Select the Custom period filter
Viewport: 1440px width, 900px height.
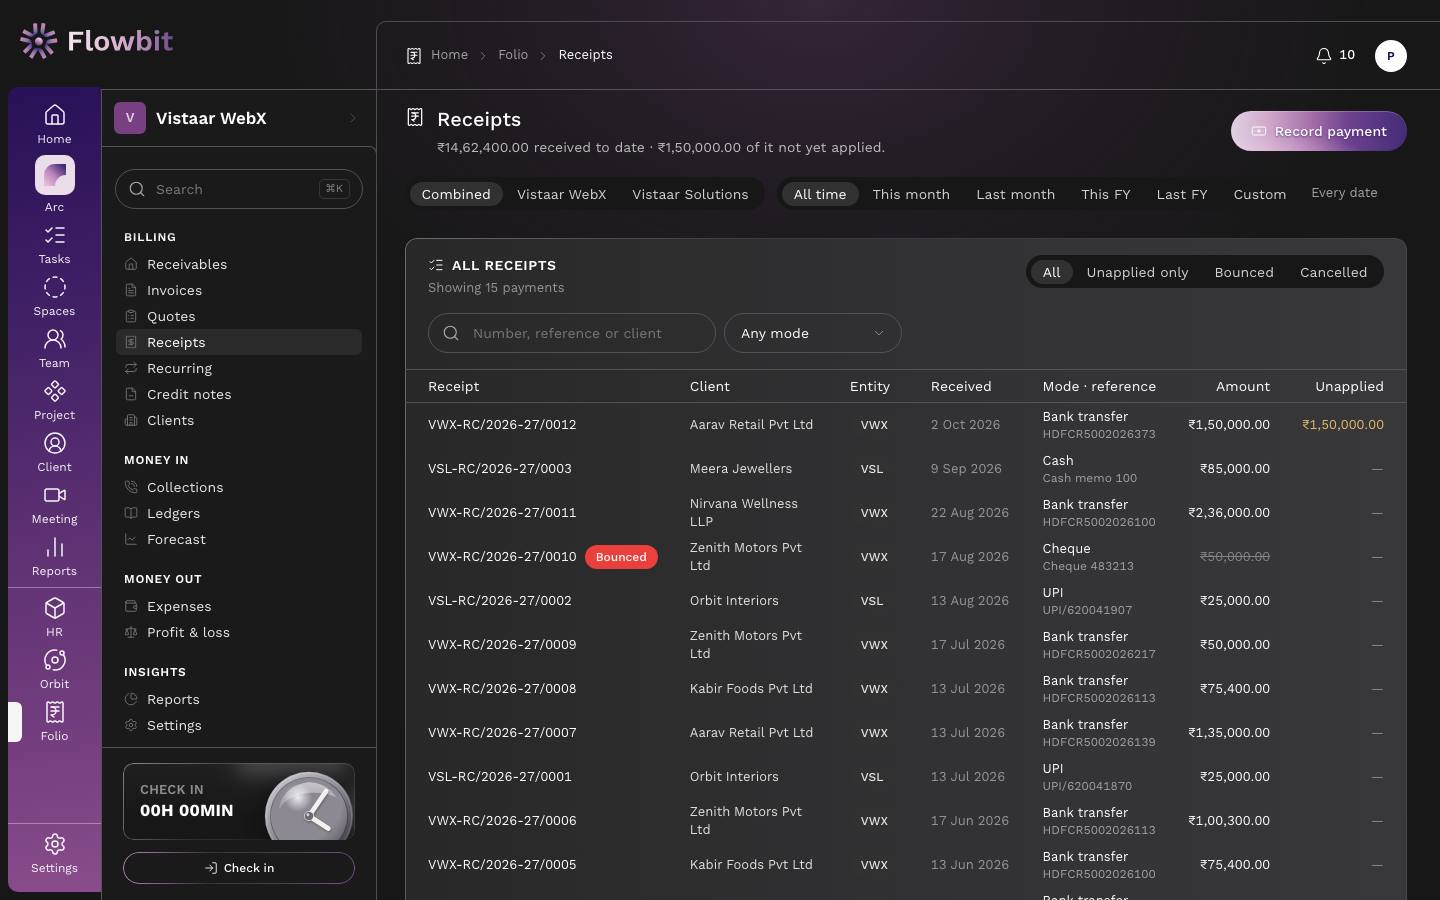[1260, 194]
